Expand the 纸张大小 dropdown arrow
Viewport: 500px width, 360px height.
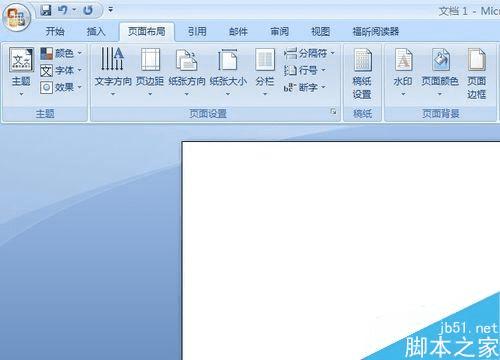[x=228, y=94]
